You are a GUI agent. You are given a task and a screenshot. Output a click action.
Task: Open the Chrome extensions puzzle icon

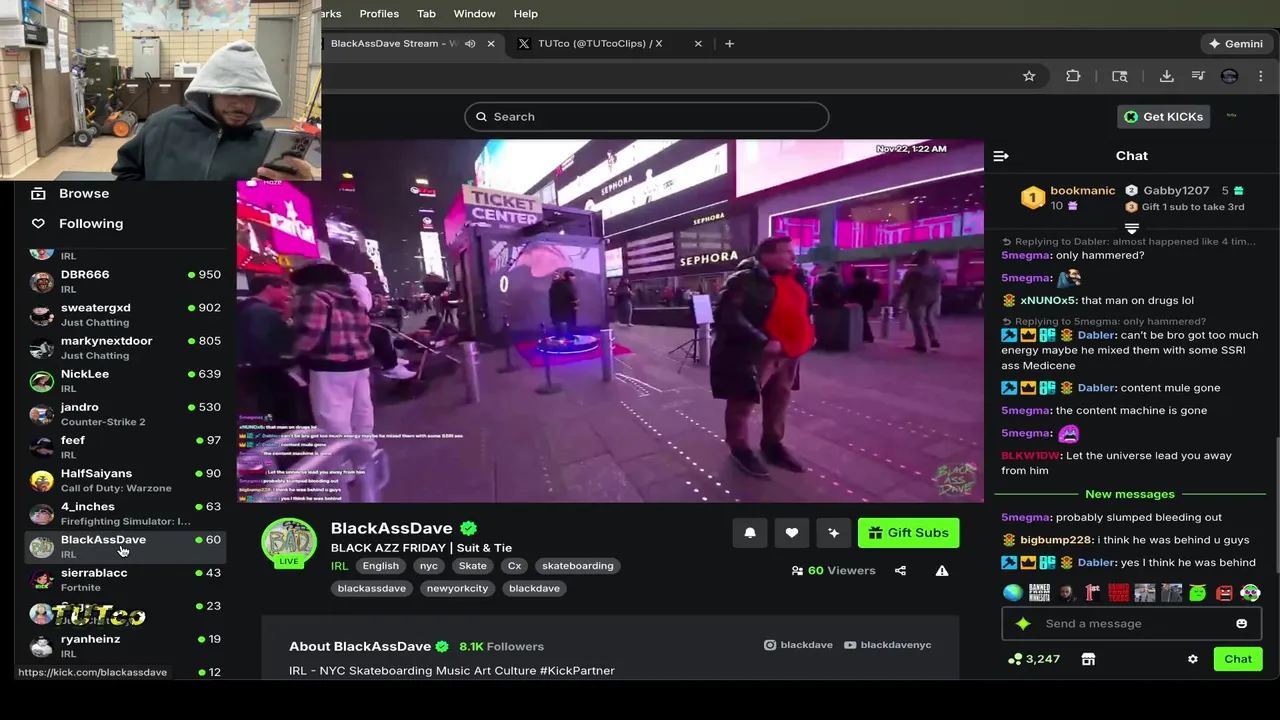tap(1073, 76)
